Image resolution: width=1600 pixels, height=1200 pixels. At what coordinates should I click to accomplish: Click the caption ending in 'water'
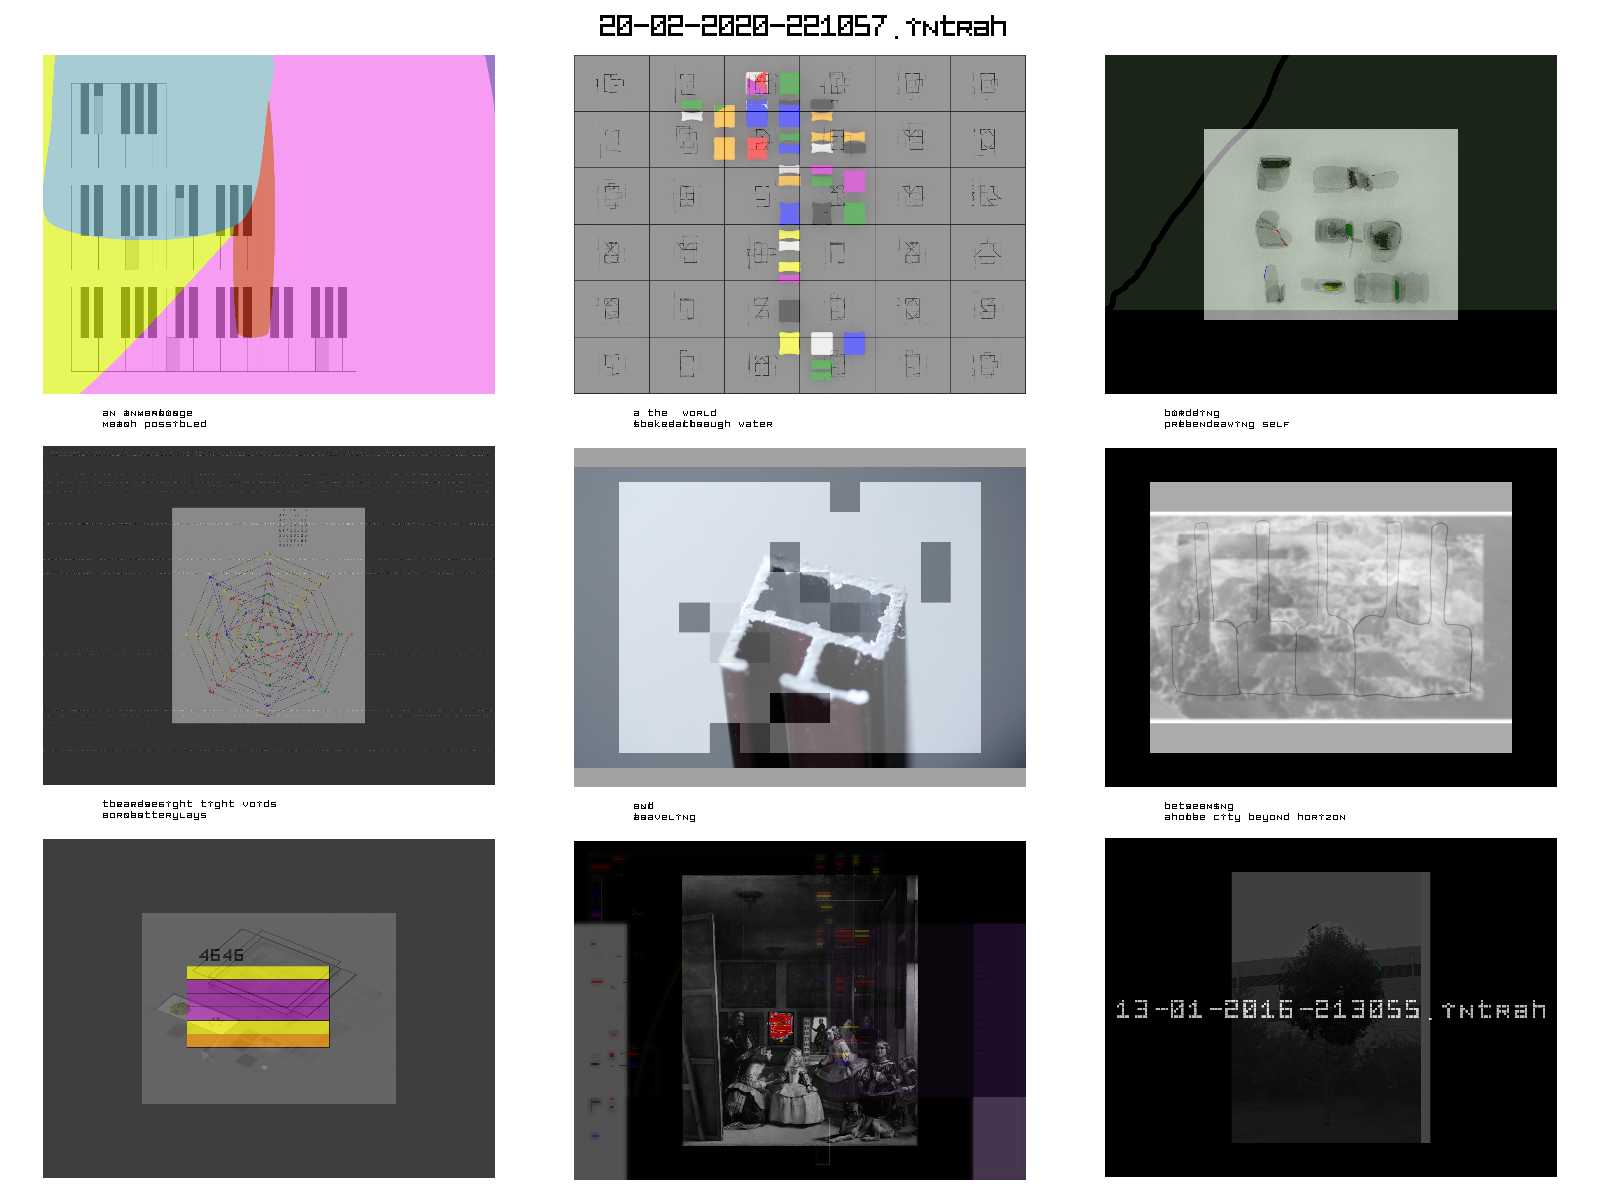tap(702, 424)
